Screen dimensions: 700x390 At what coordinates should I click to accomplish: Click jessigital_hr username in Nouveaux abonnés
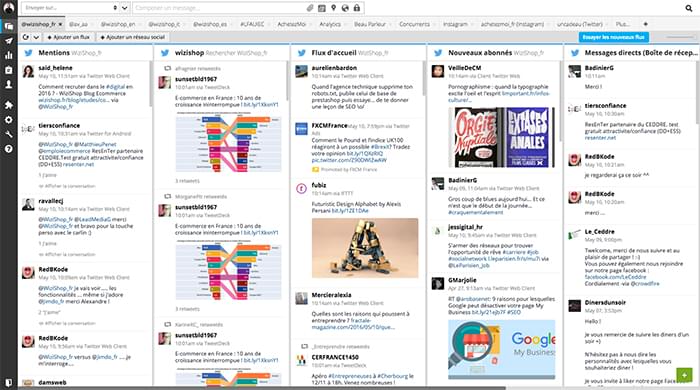click(465, 227)
